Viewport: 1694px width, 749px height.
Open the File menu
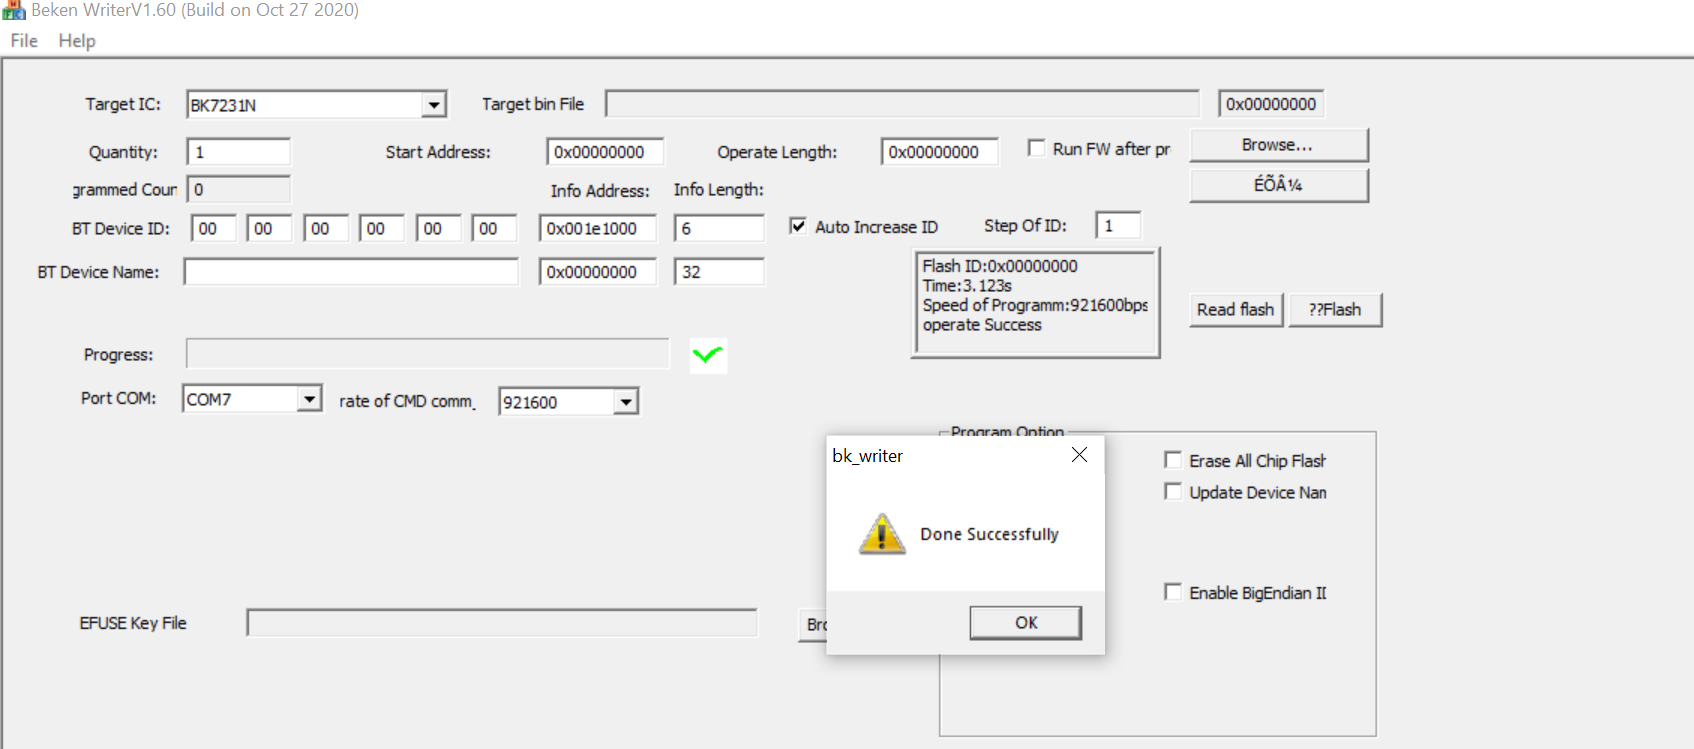coord(24,41)
